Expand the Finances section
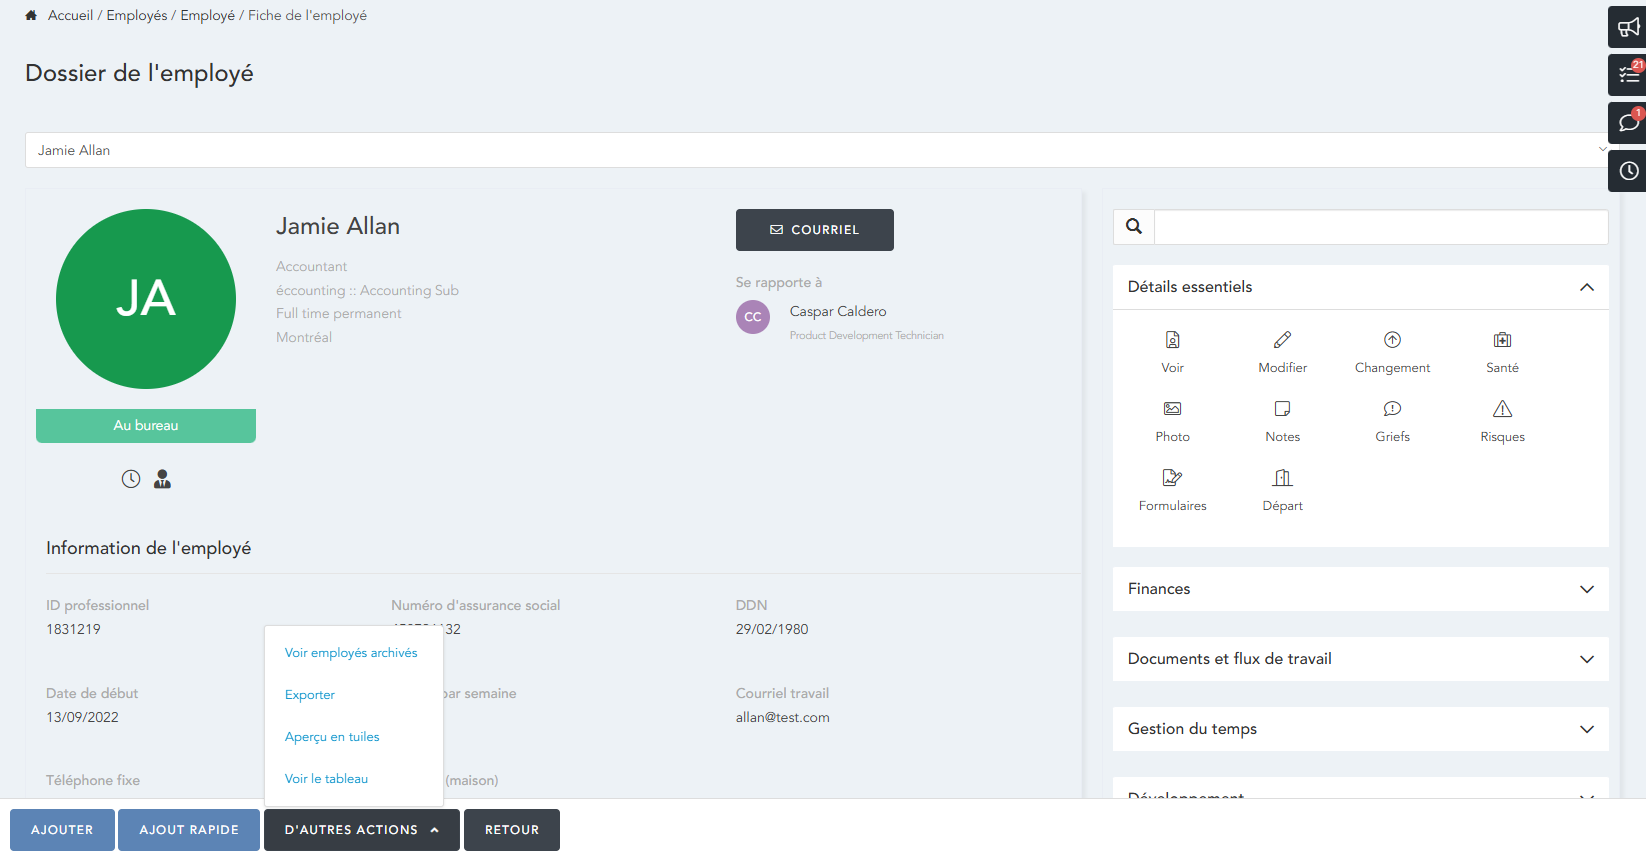1646x859 pixels. pyautogui.click(x=1586, y=589)
